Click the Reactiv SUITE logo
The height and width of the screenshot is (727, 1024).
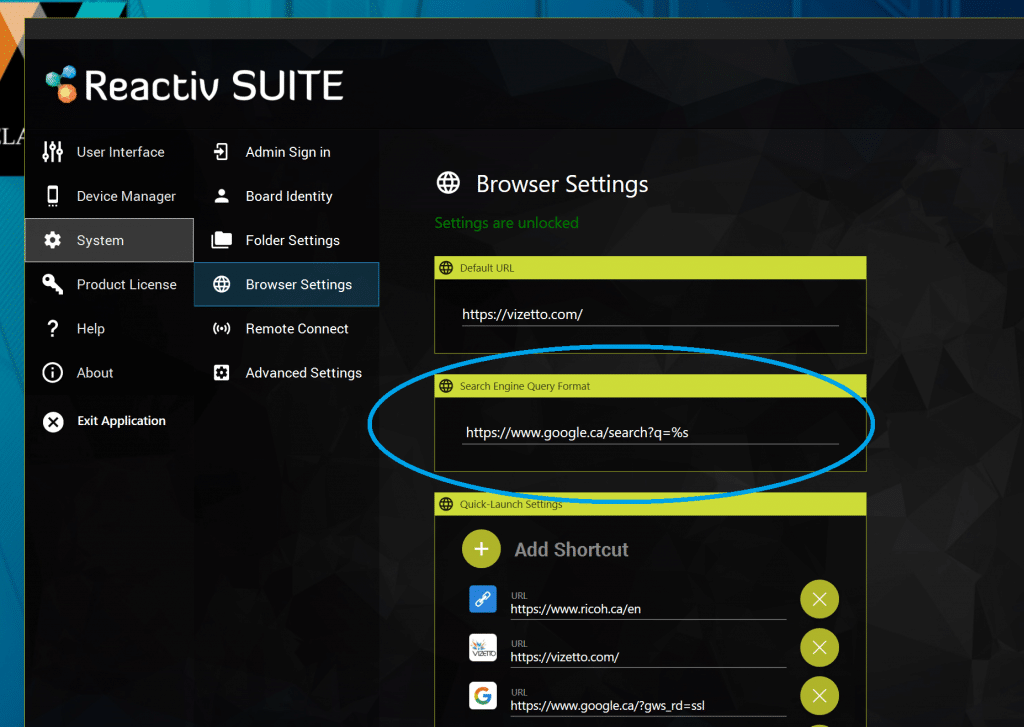coord(195,85)
